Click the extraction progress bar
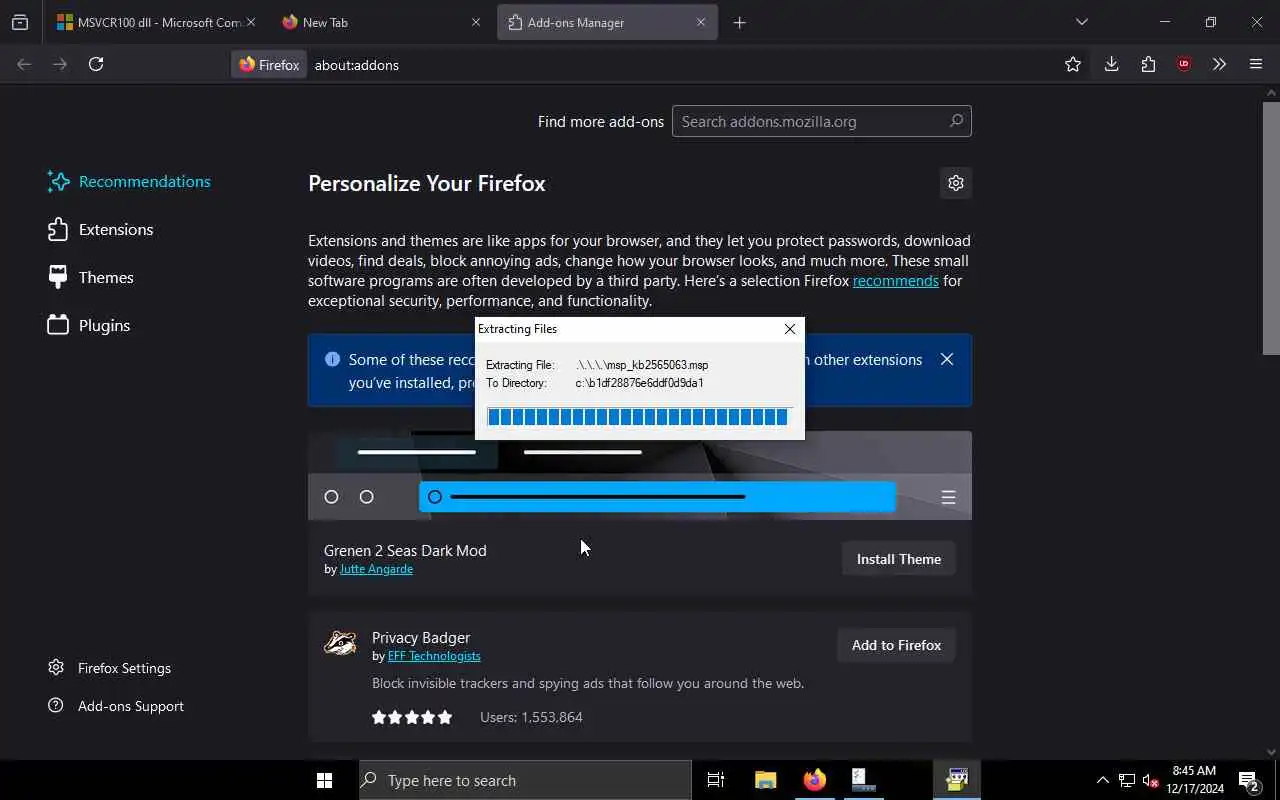The height and width of the screenshot is (800, 1280). point(639,417)
